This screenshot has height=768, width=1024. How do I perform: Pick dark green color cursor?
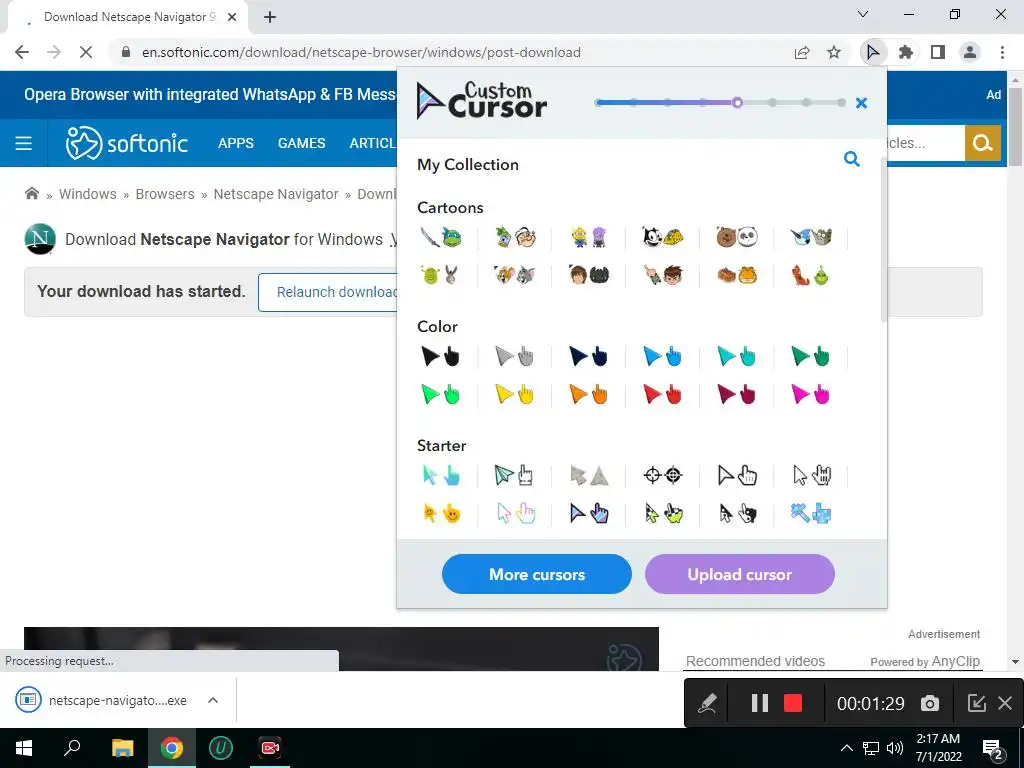[810, 357]
